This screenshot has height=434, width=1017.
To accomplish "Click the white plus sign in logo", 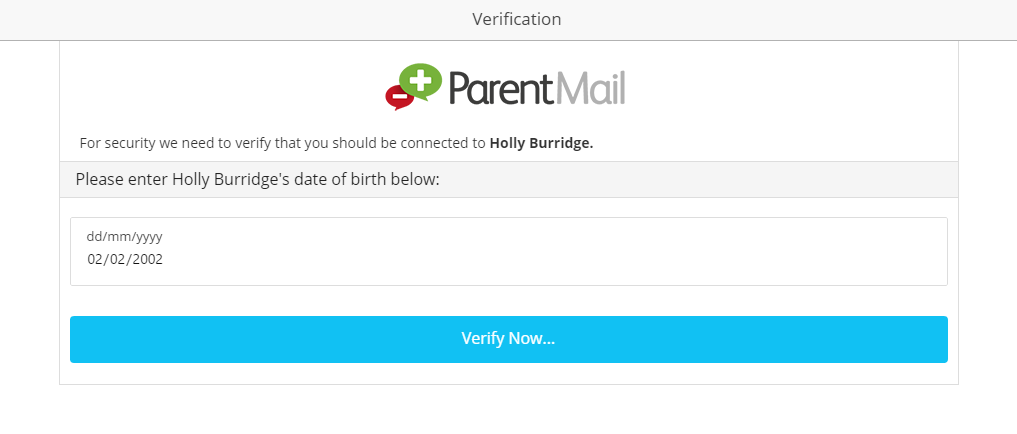I will pos(422,79).
